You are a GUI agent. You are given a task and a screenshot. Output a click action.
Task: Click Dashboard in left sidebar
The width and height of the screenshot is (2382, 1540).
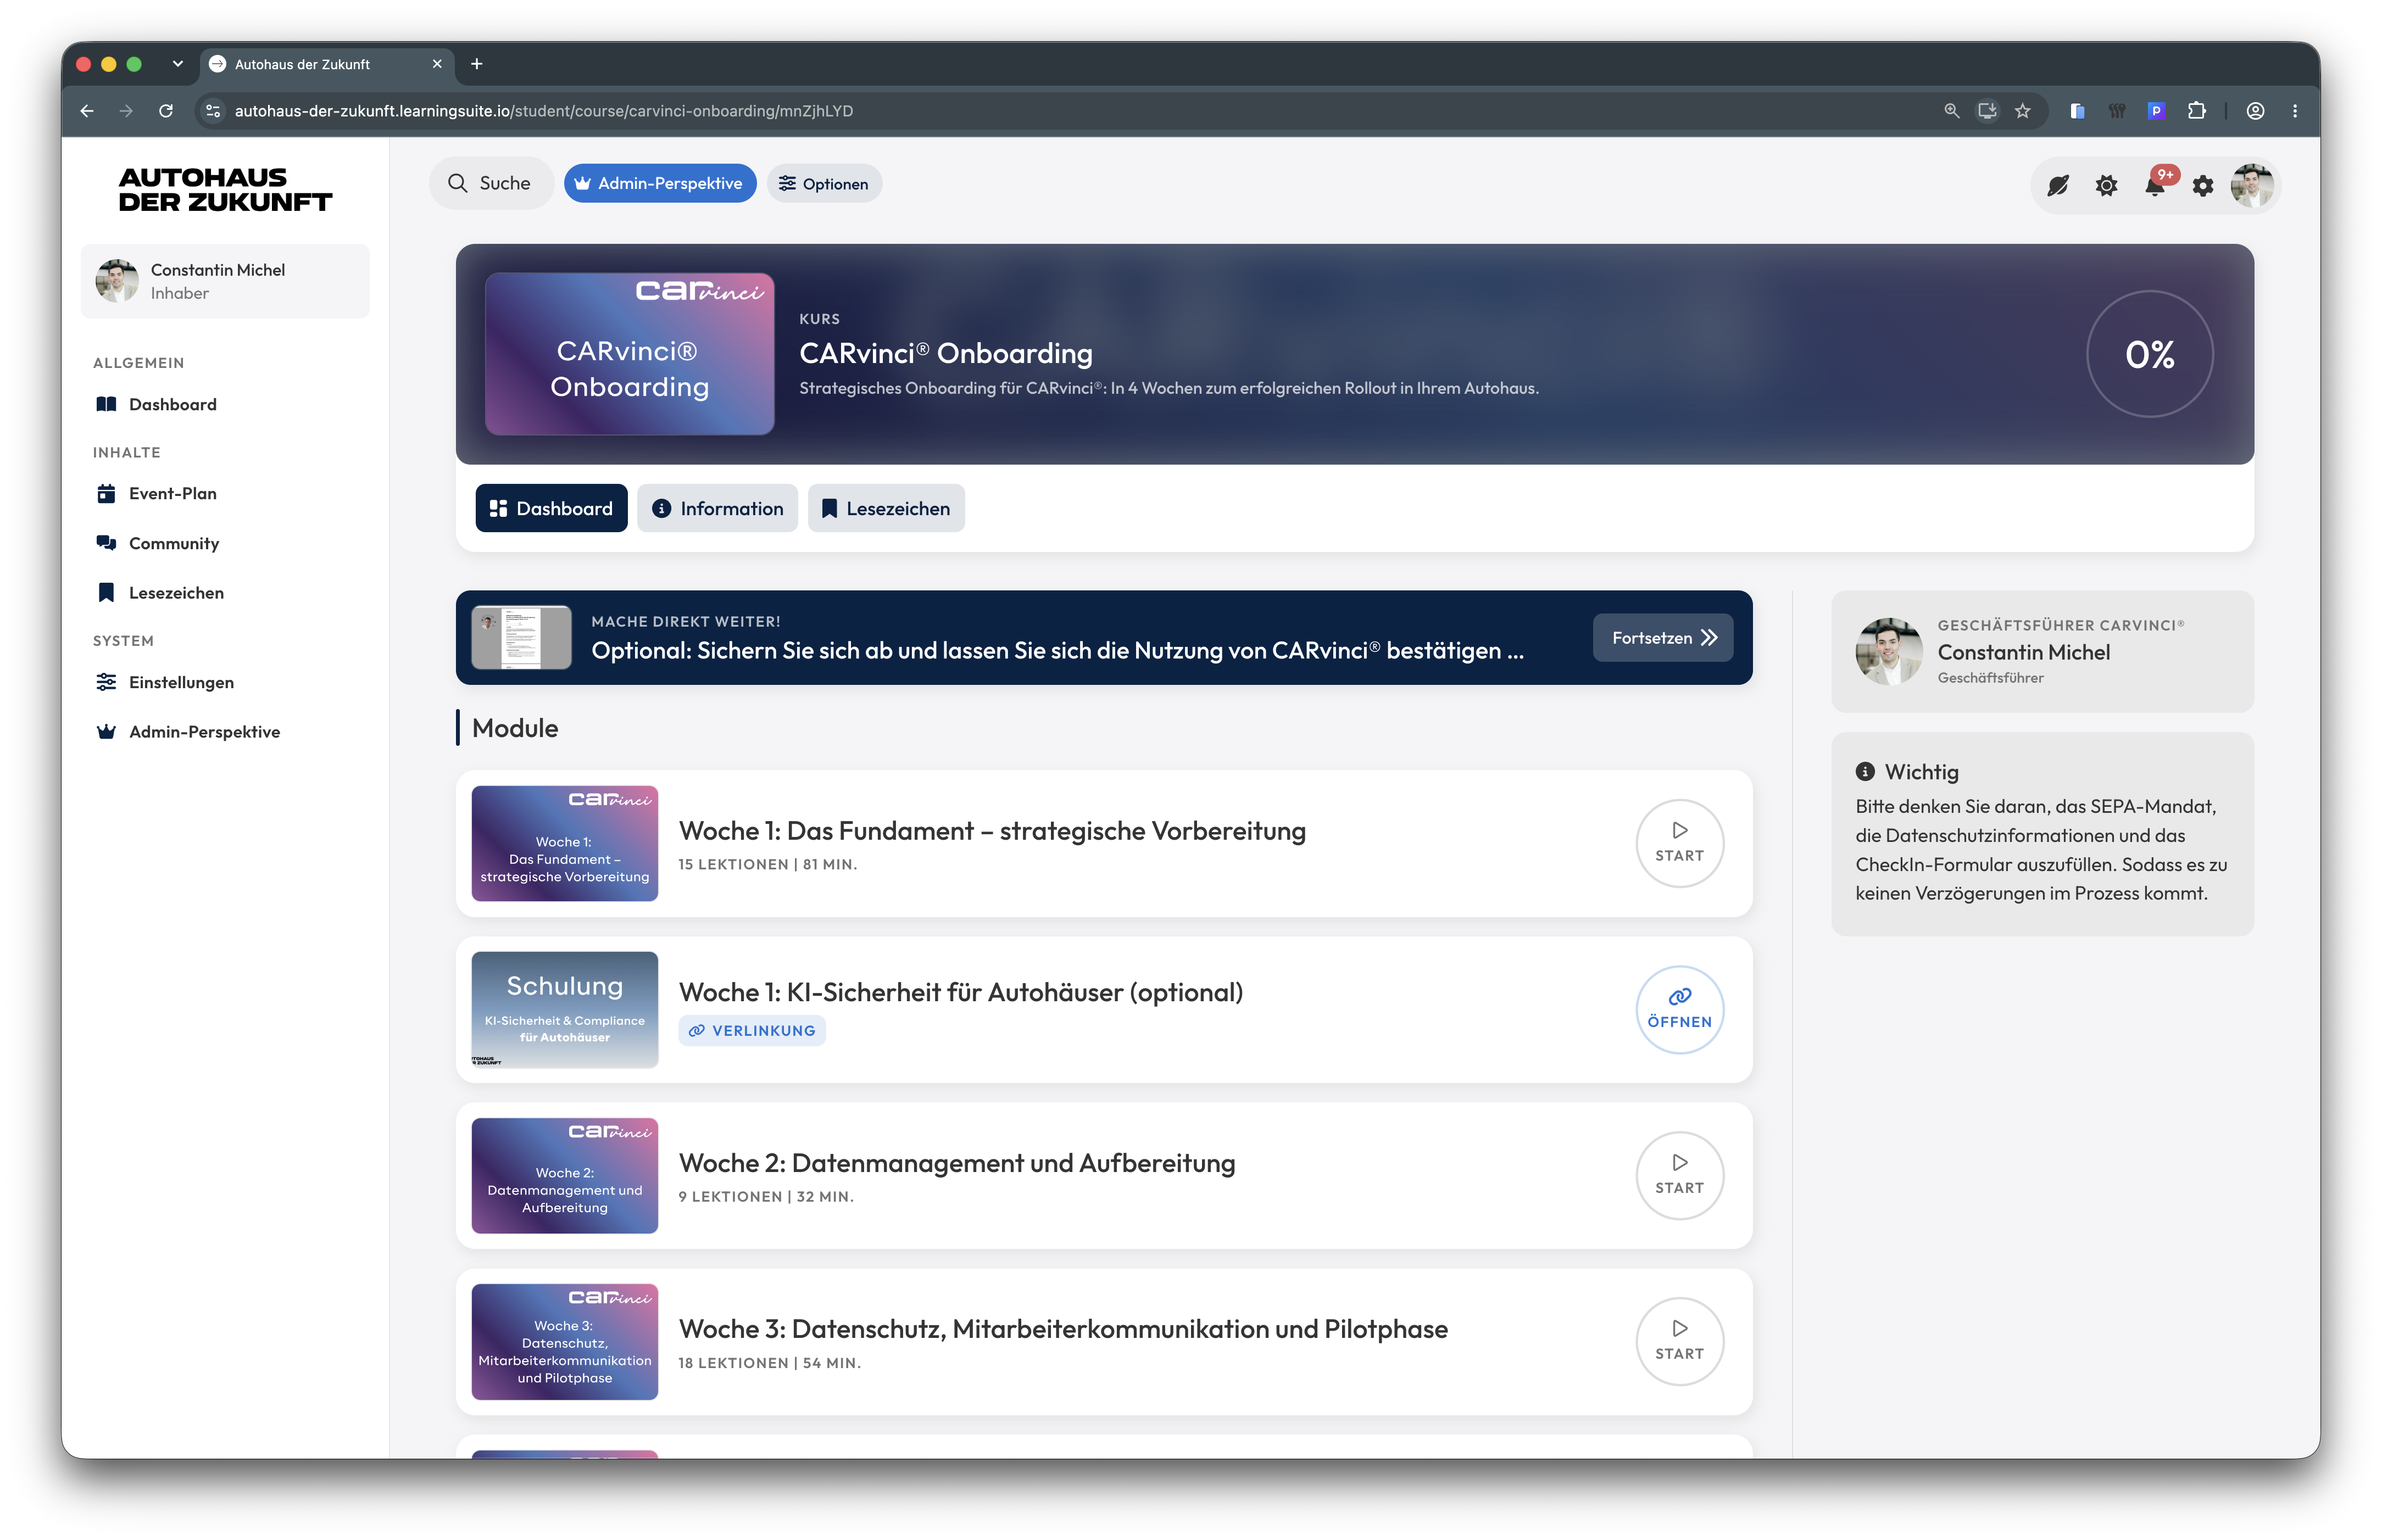tap(172, 404)
